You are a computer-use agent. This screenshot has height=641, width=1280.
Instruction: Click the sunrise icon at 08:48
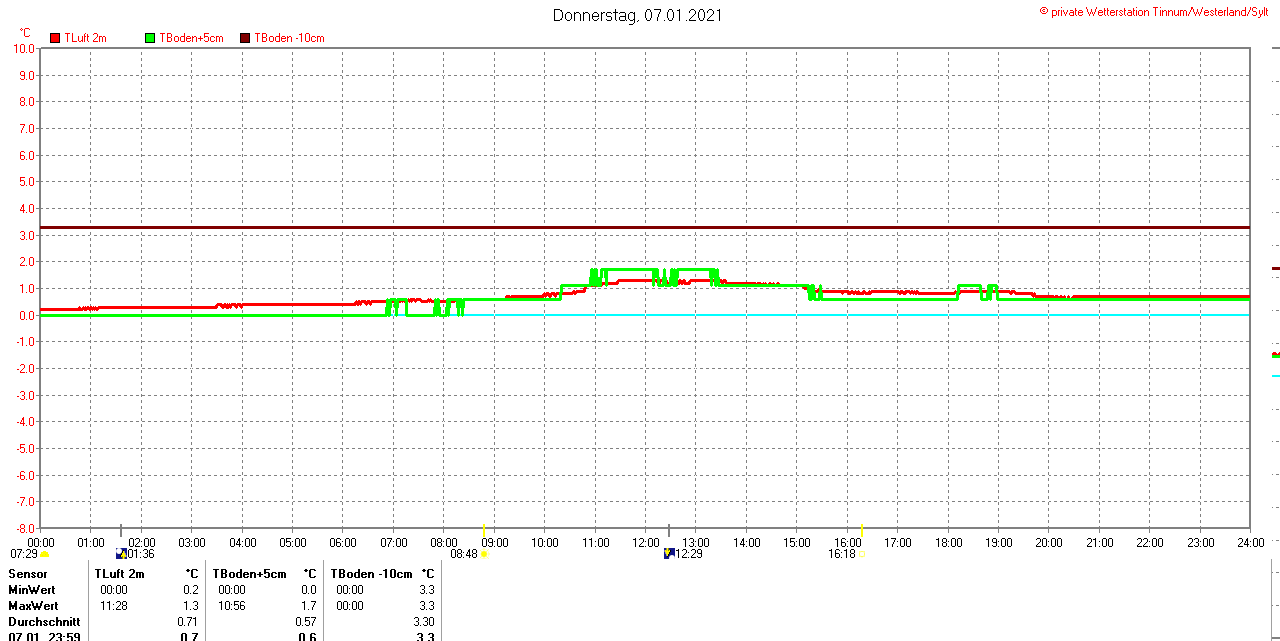tap(484, 554)
